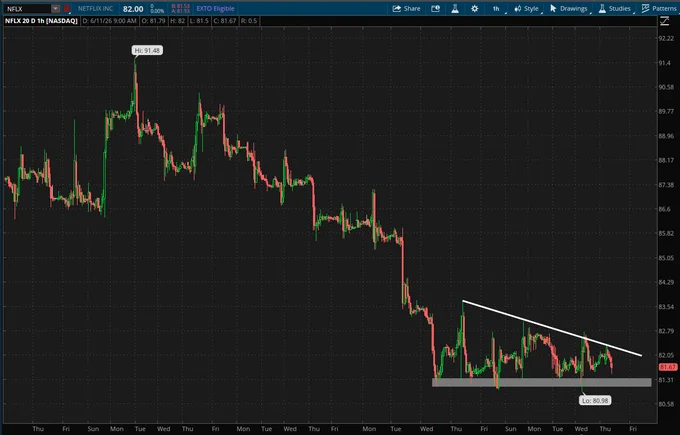Open the 1h timeframe dropdown
Image resolution: width=680 pixels, height=435 pixels.
tap(497, 9)
